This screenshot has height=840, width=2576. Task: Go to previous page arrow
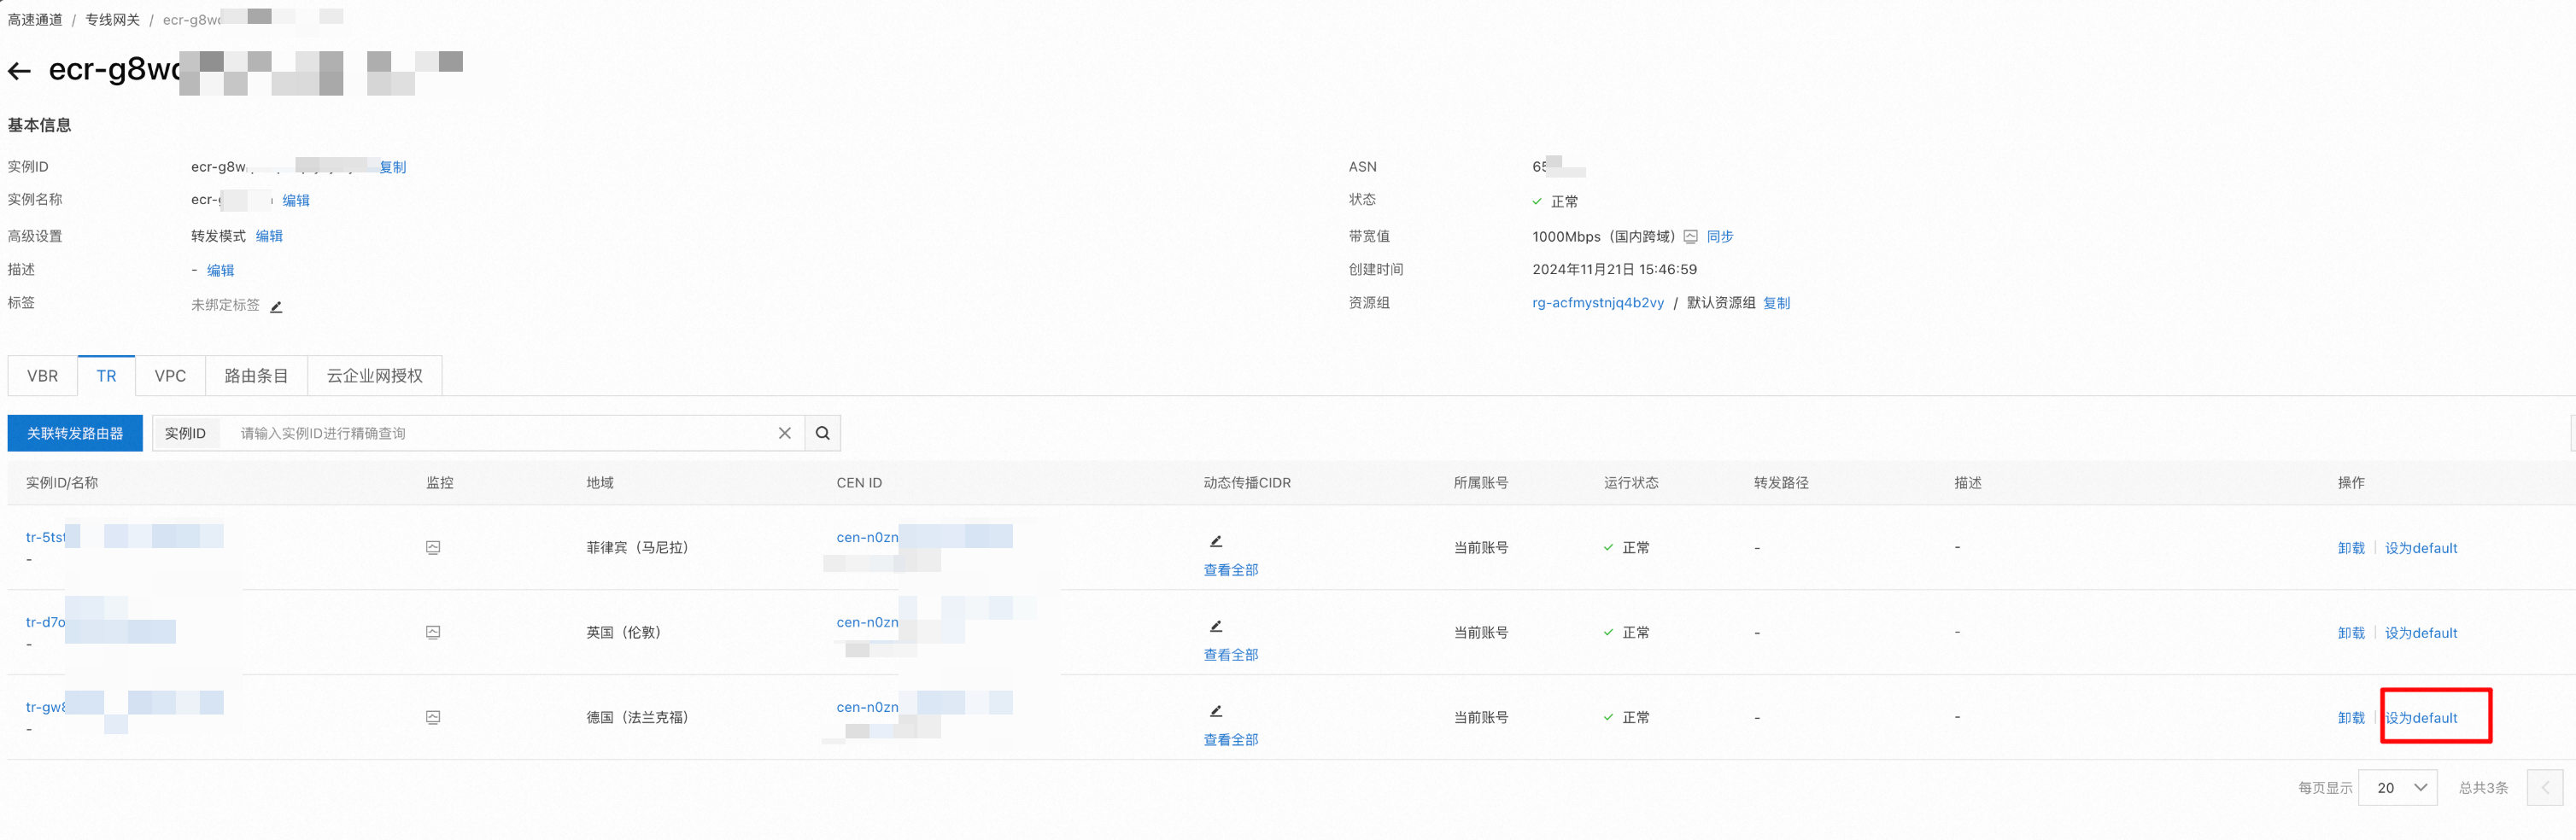pyautogui.click(x=2545, y=788)
